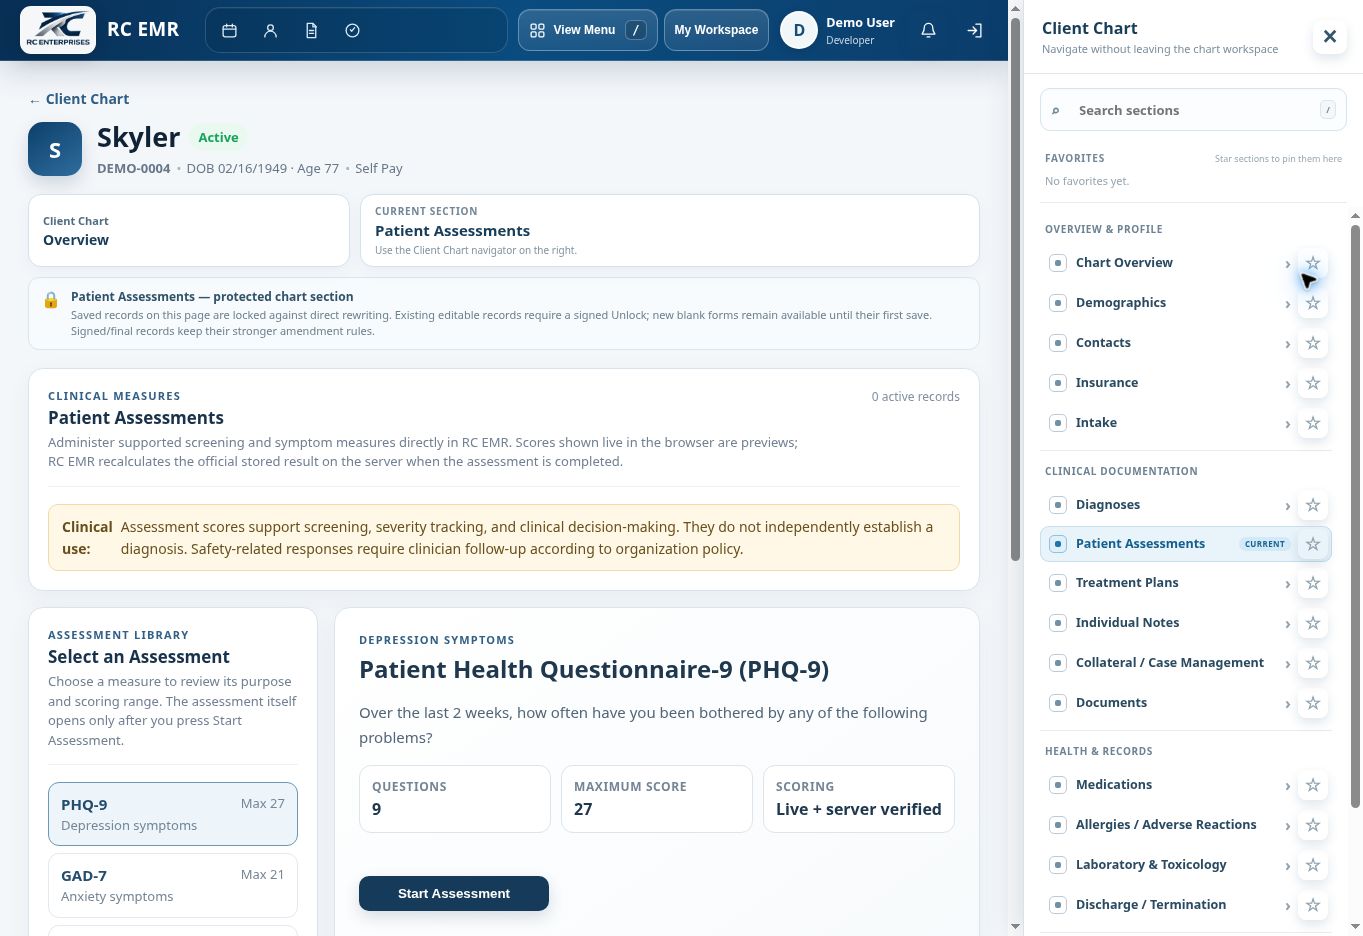Star the Laboratory & Toxicology section
This screenshot has width=1363, height=936.
point(1313,865)
